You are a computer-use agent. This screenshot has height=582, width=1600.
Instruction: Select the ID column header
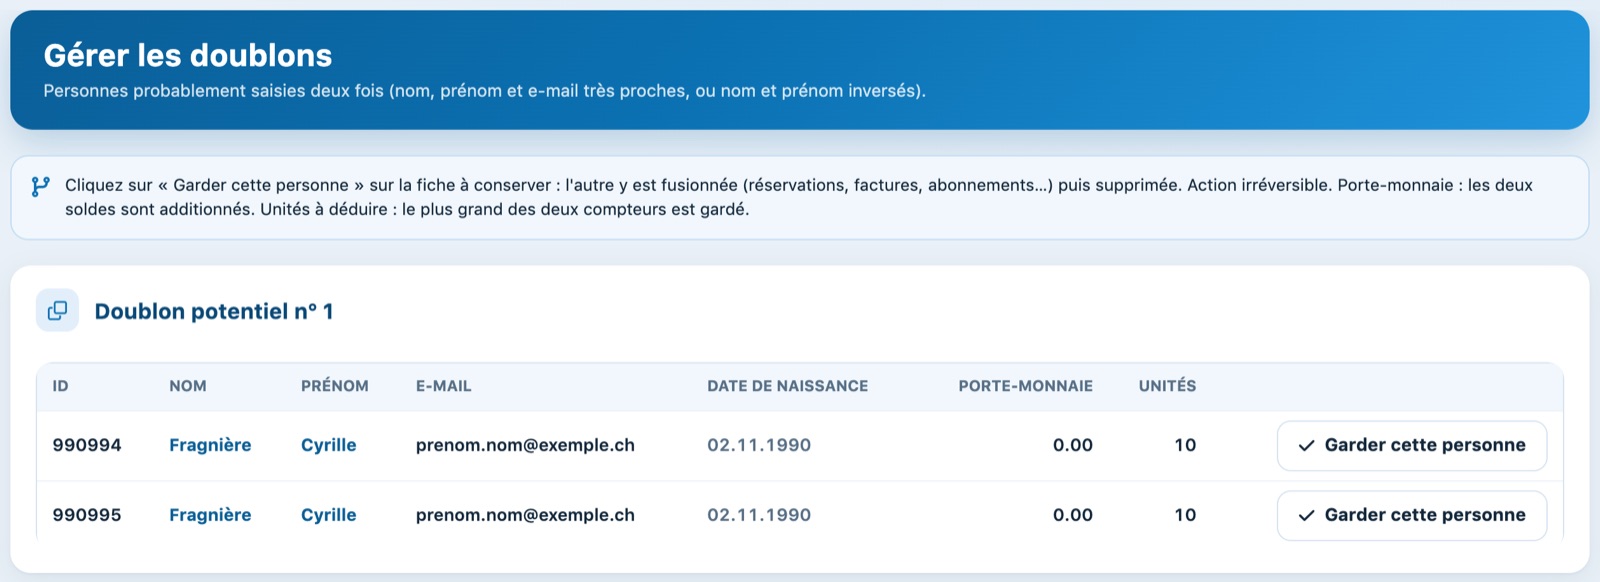[x=61, y=386]
